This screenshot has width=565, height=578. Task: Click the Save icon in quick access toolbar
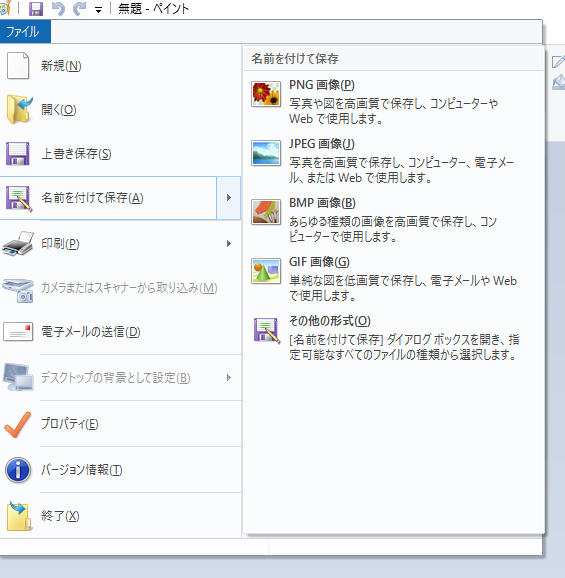click(x=36, y=8)
